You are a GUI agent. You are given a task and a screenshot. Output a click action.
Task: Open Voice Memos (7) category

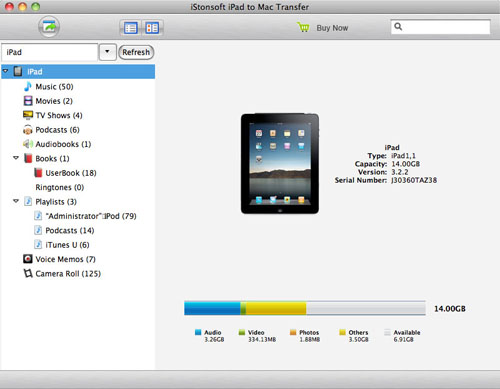pos(66,259)
